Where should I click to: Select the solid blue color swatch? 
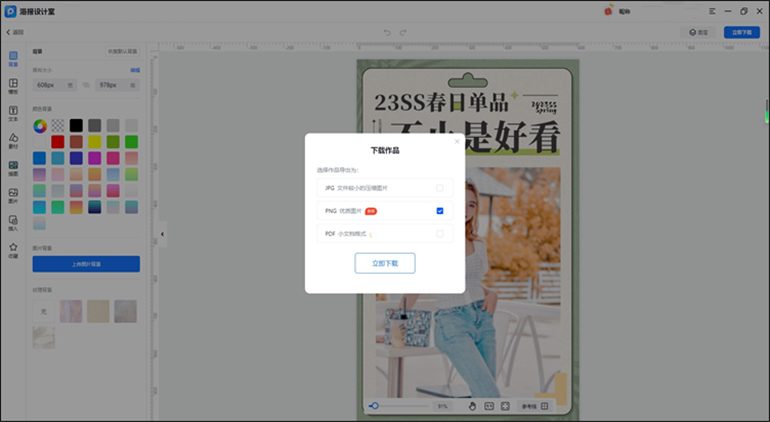[x=40, y=158]
